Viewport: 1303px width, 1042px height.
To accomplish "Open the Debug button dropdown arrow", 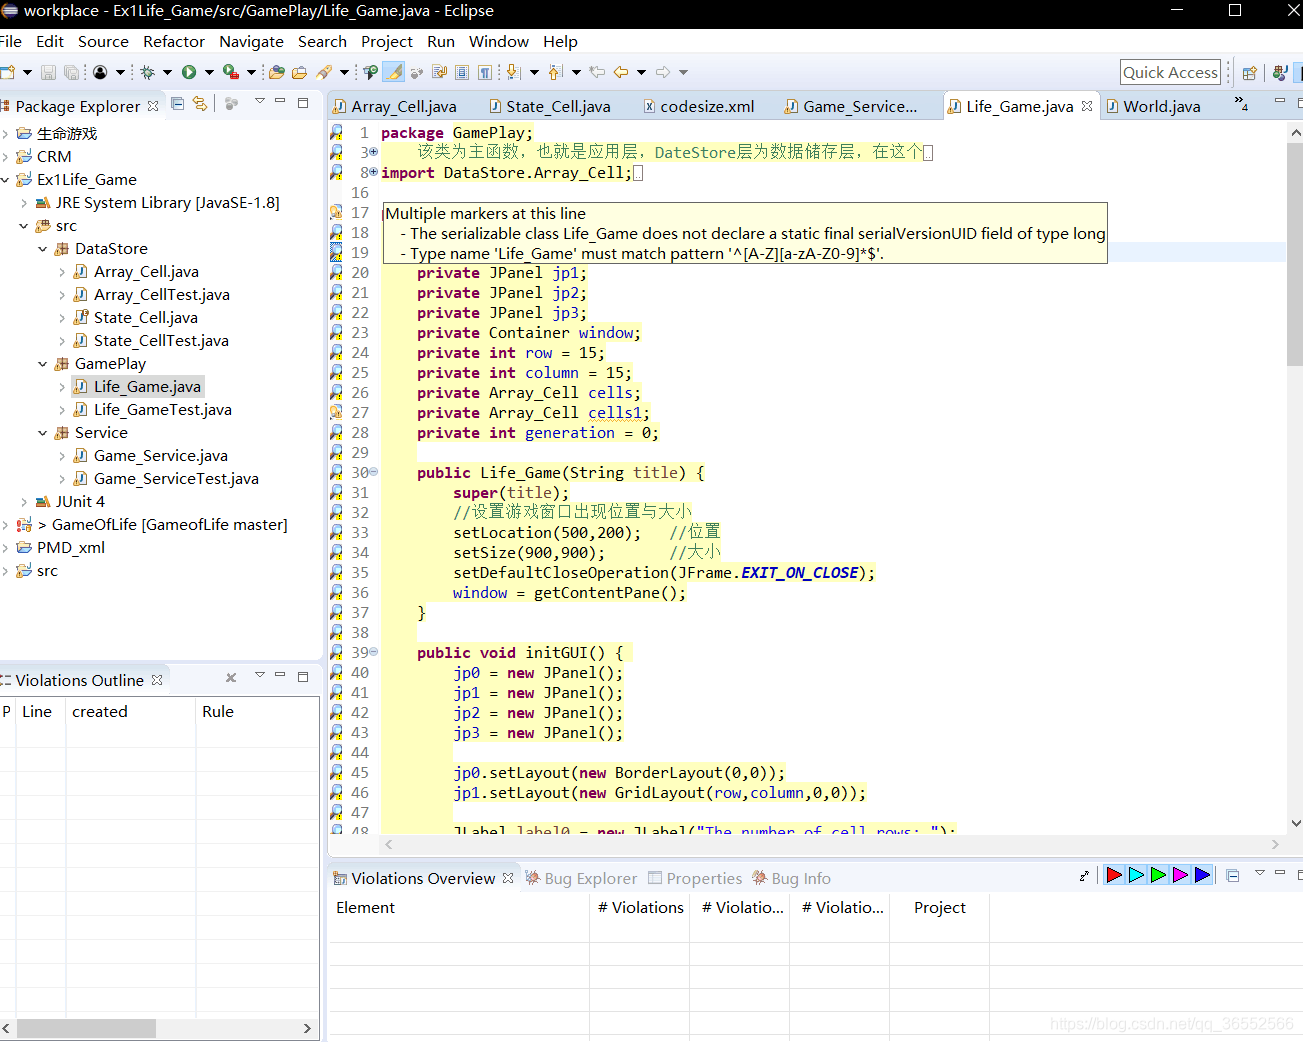I will (x=167, y=72).
